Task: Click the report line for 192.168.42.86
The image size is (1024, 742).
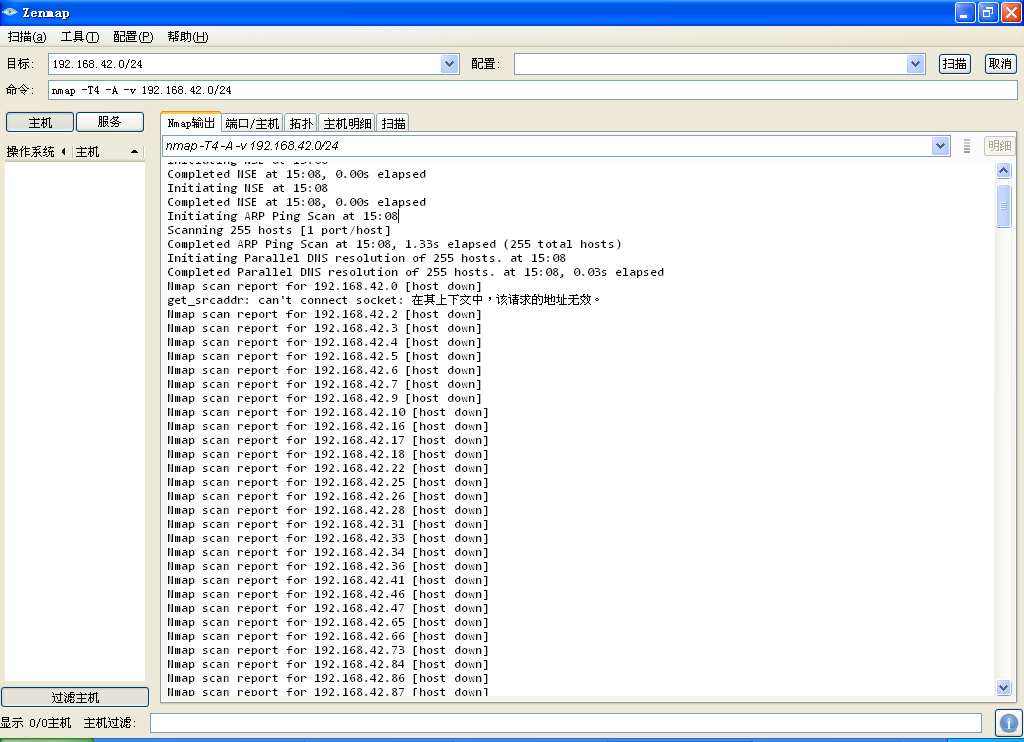Action: pyautogui.click(x=328, y=678)
